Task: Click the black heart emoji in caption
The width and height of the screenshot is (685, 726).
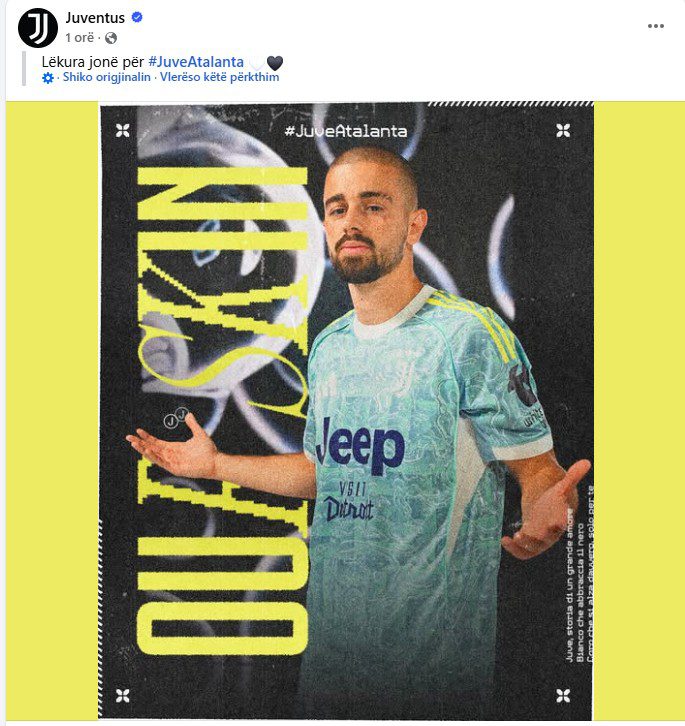Action: click(275, 63)
